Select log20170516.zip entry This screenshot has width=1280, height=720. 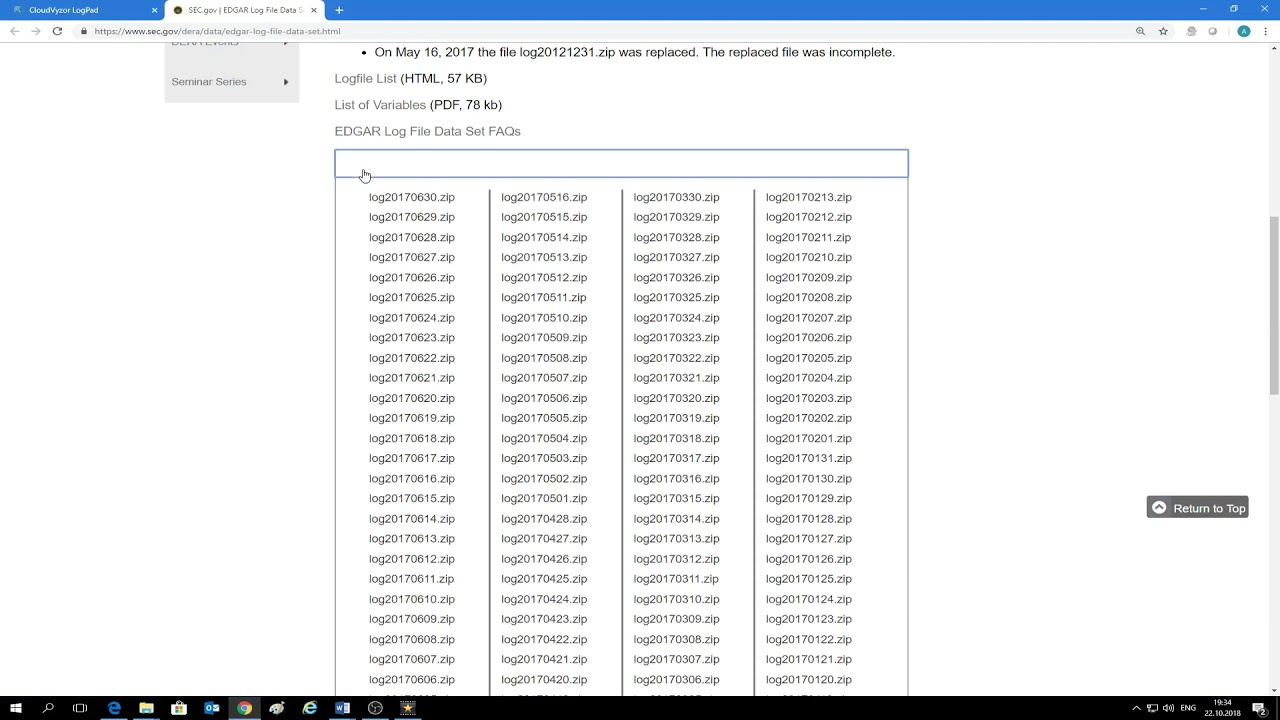pyautogui.click(x=544, y=197)
